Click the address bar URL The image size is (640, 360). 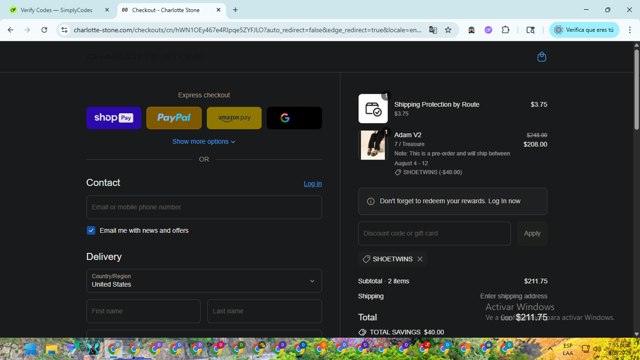point(247,30)
